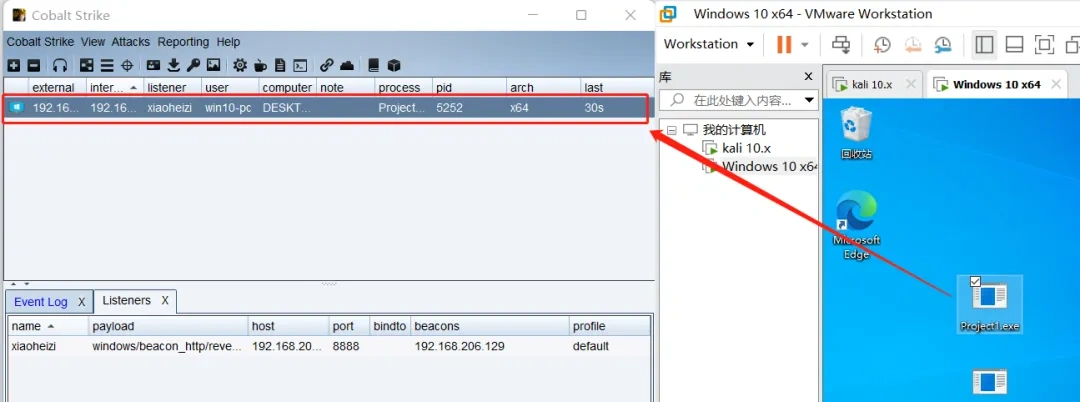Click the library search input field

739,100
